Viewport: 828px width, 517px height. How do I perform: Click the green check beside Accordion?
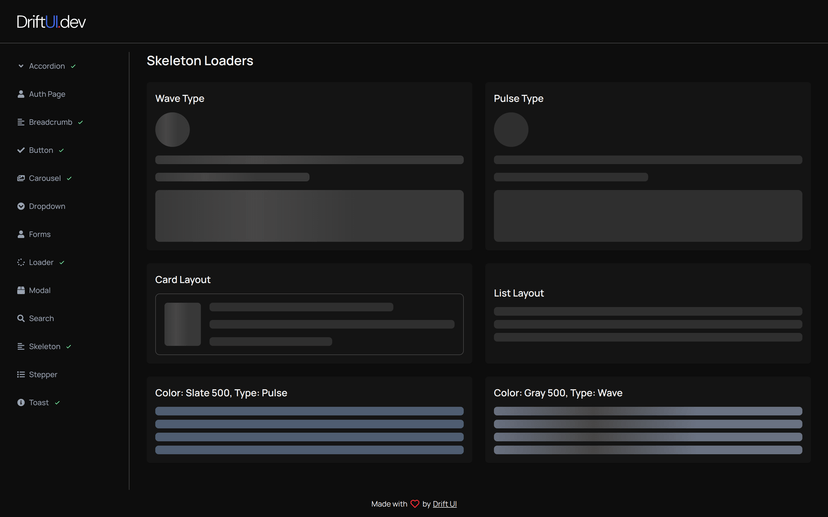tap(73, 66)
